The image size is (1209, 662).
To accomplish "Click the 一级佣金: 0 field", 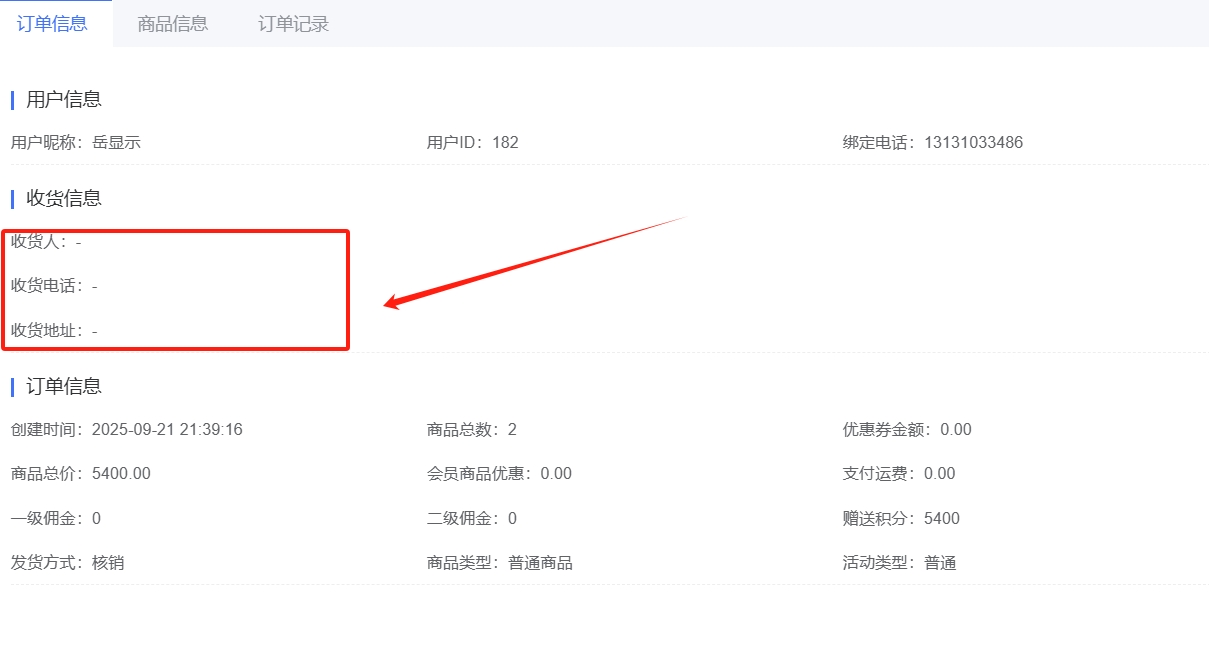I will [56, 518].
